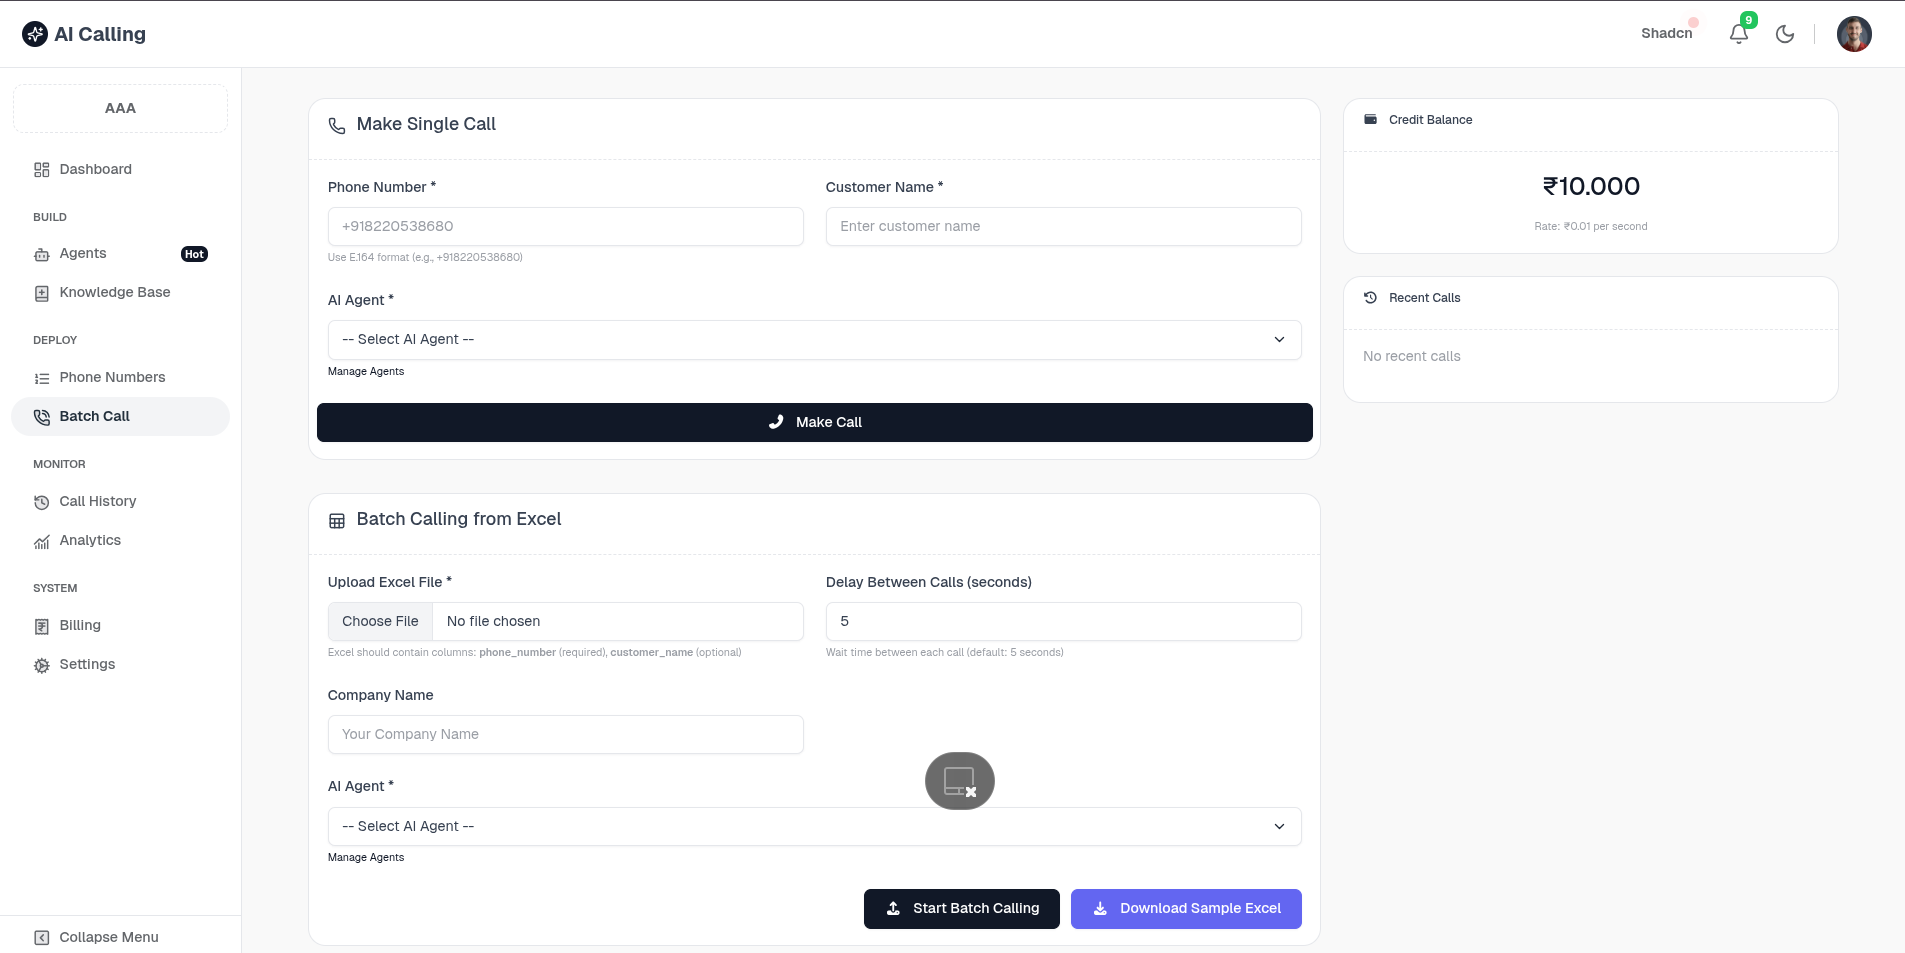Open the user profile avatar
Screen dimensions: 1905x953
1853,34
